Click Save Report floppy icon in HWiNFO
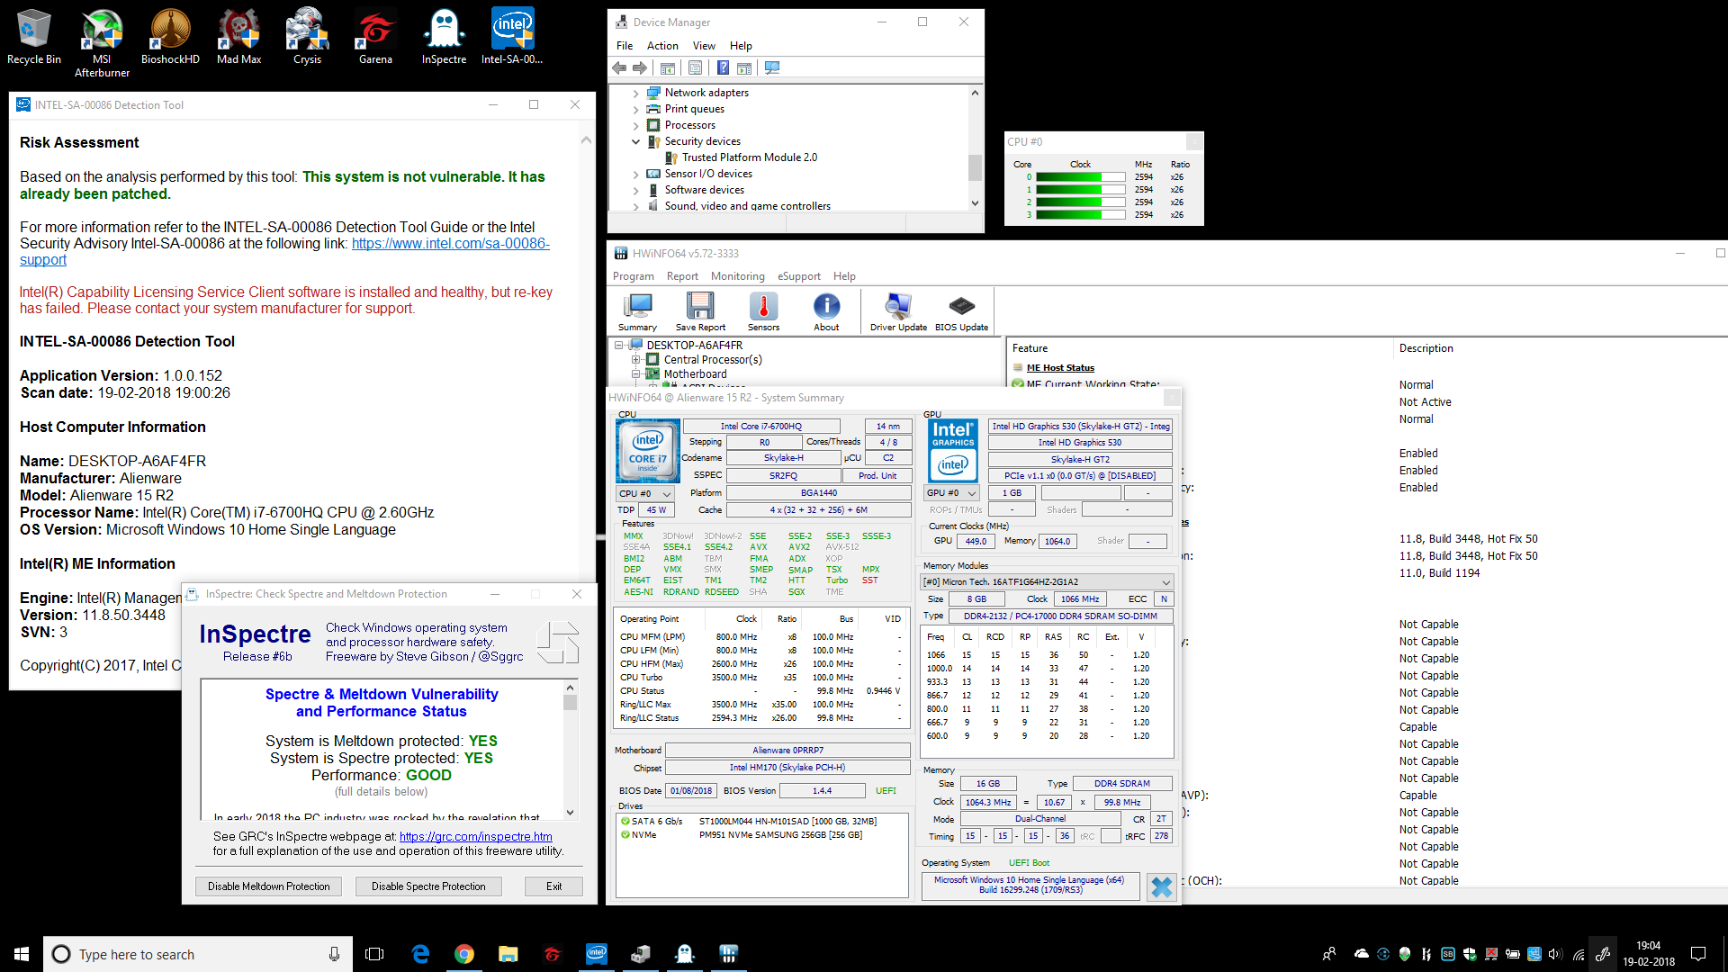Screen dimensions: 1728x972 [700, 312]
